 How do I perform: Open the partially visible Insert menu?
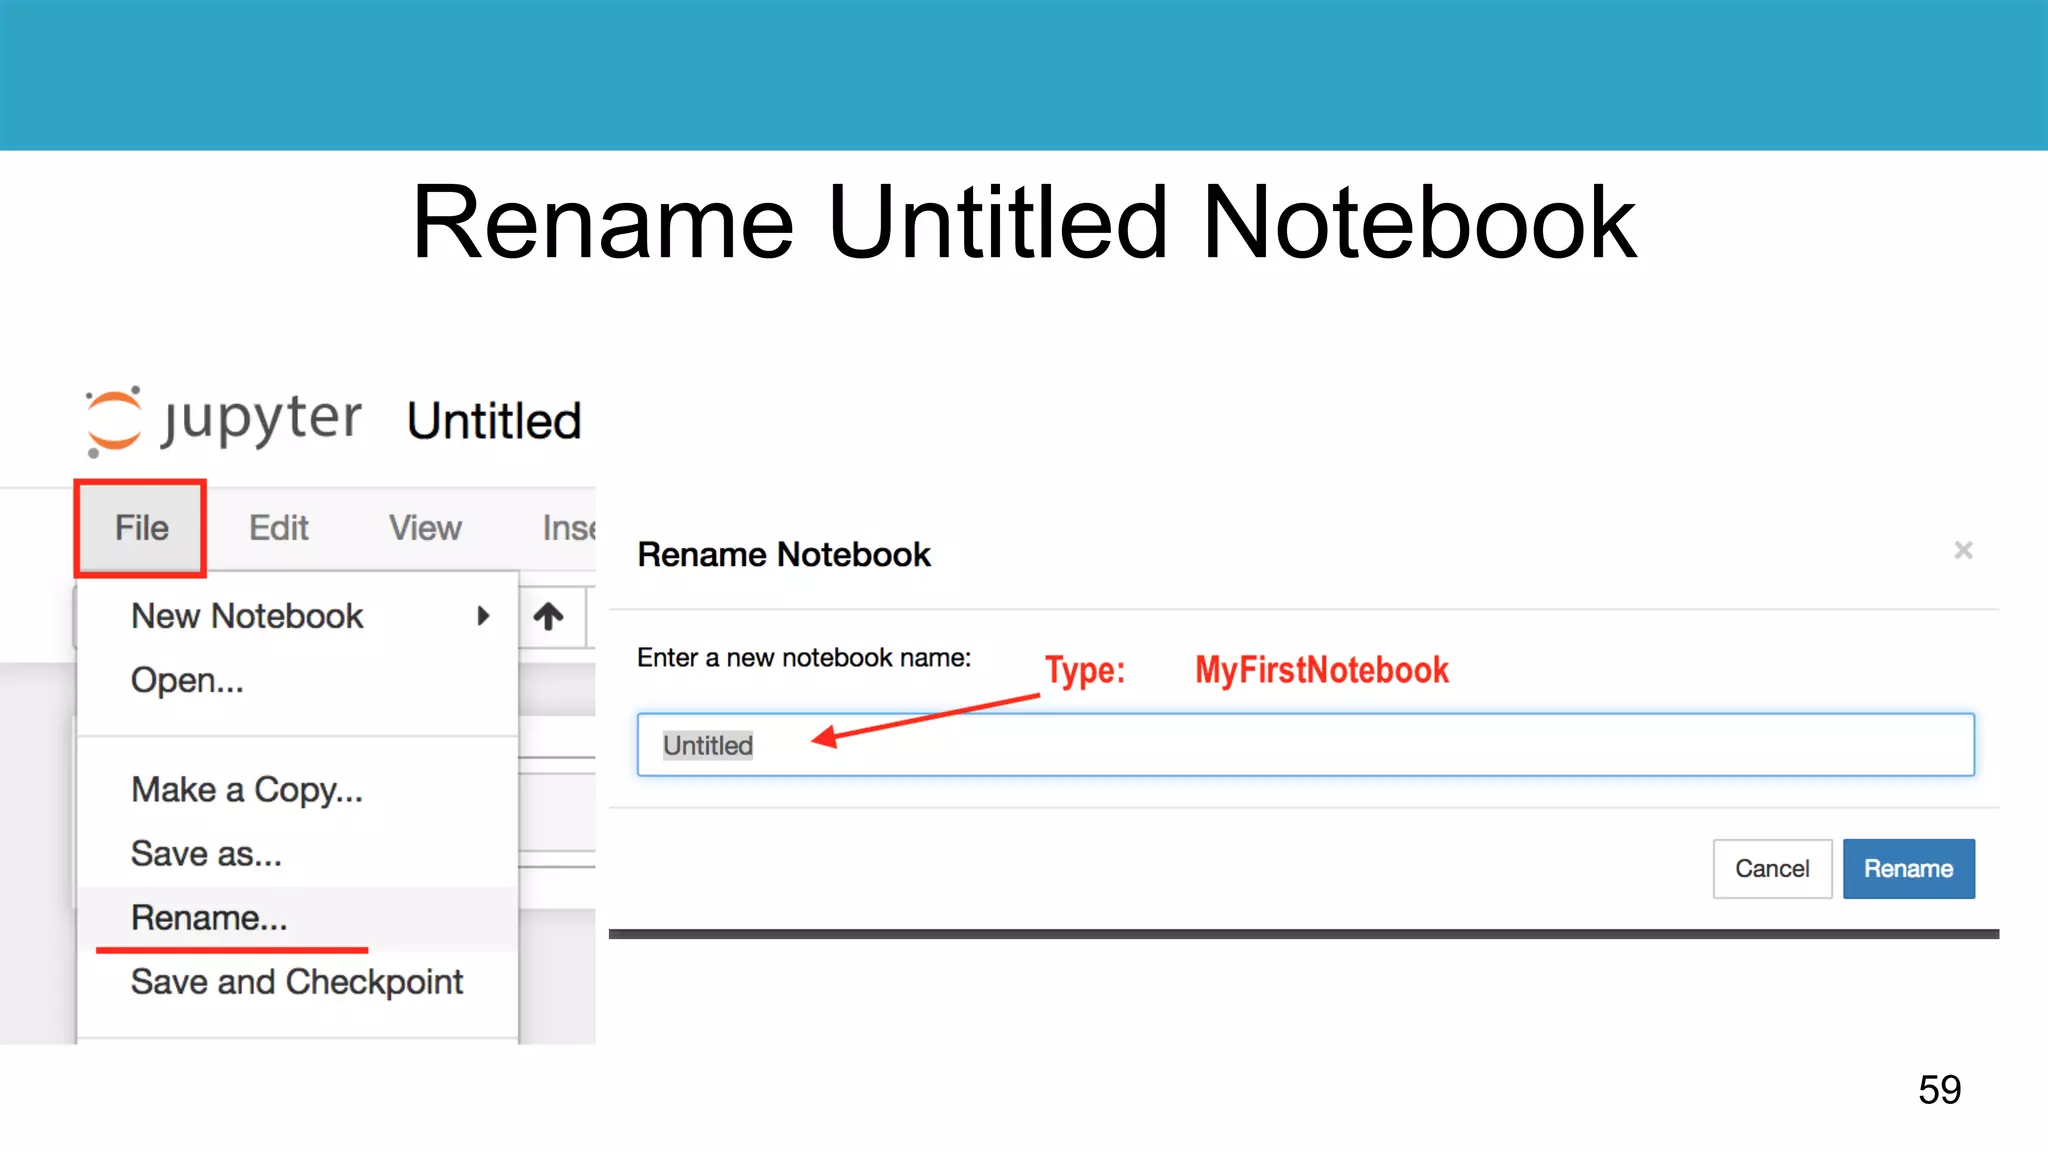click(x=568, y=528)
